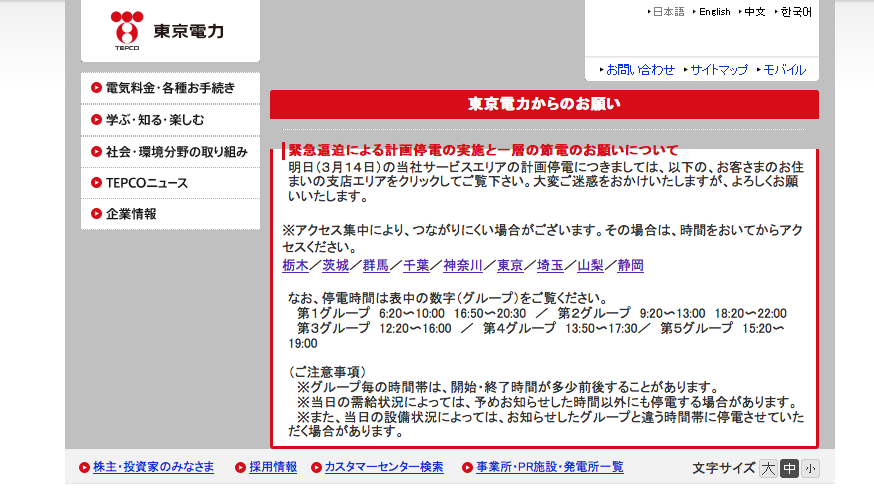Open 社会・環境分野の取り組み menu item
The width and height of the screenshot is (874, 500).
pyautogui.click(x=176, y=151)
